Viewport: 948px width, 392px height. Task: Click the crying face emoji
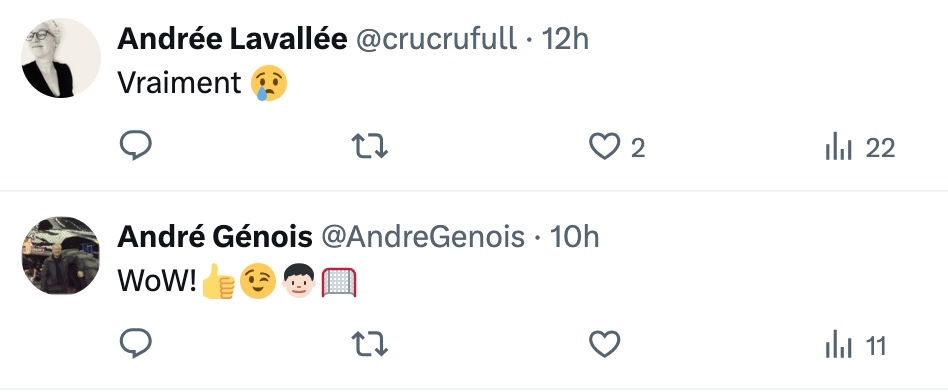[x=269, y=83]
